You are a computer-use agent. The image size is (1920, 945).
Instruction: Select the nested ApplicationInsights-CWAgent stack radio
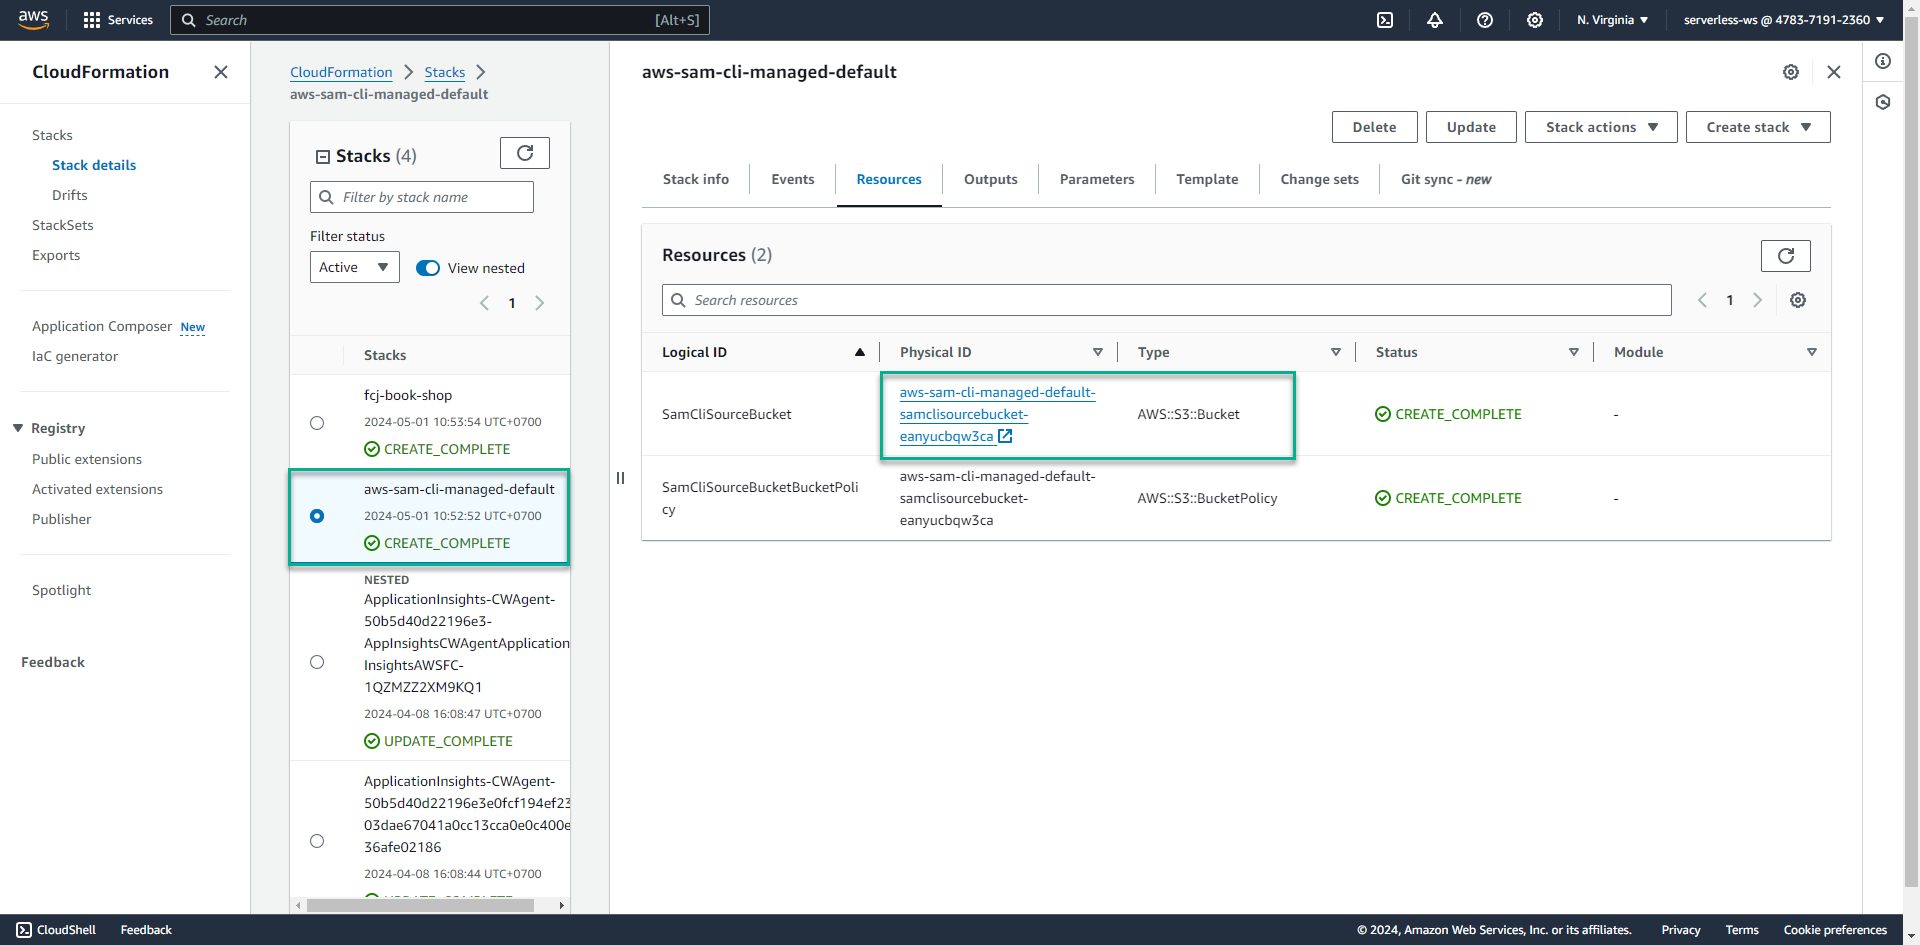click(317, 662)
